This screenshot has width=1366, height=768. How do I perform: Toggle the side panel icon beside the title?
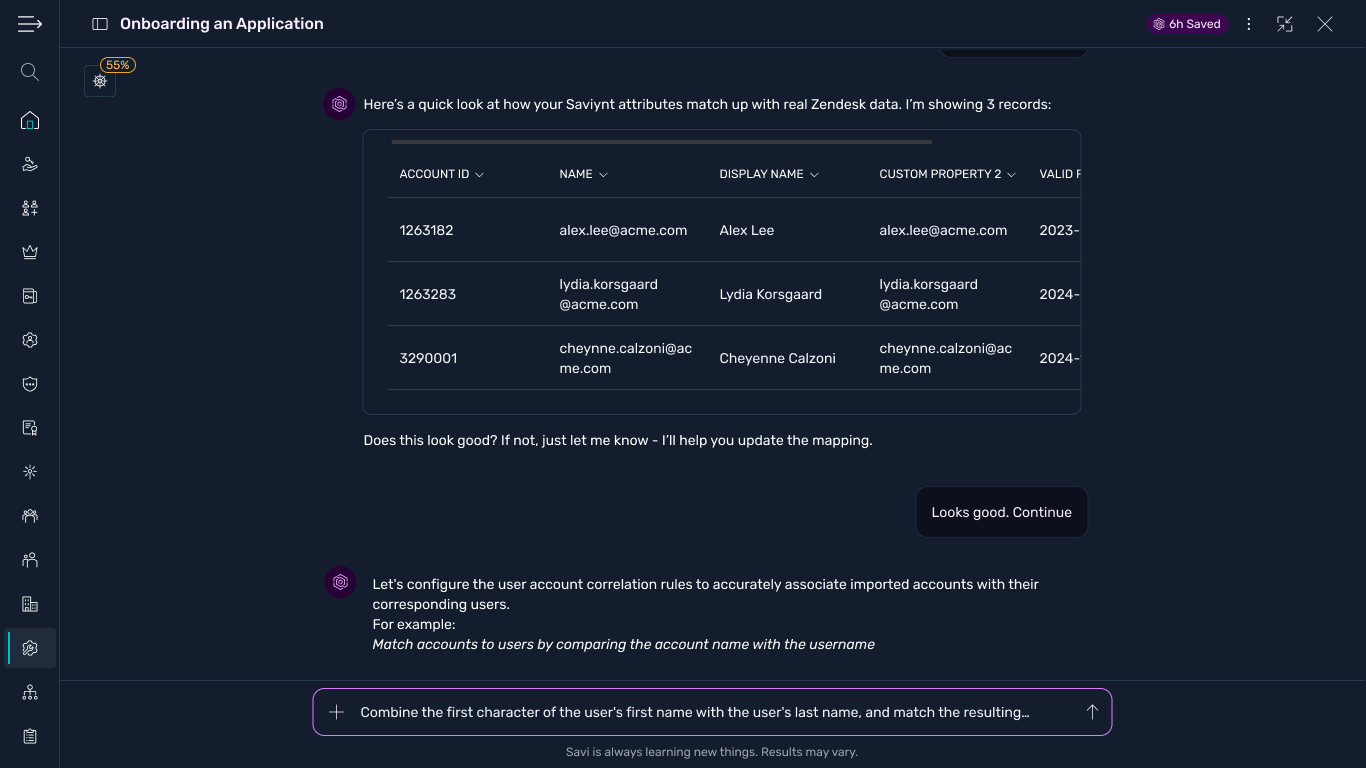pos(100,24)
